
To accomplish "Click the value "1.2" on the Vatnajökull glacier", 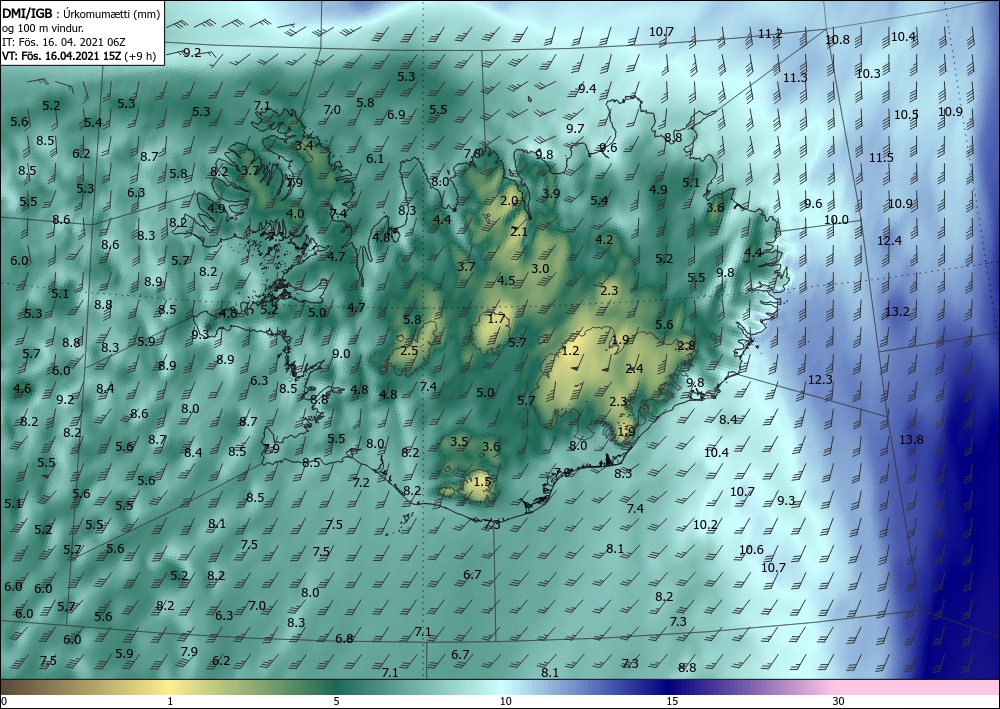I will click(570, 351).
